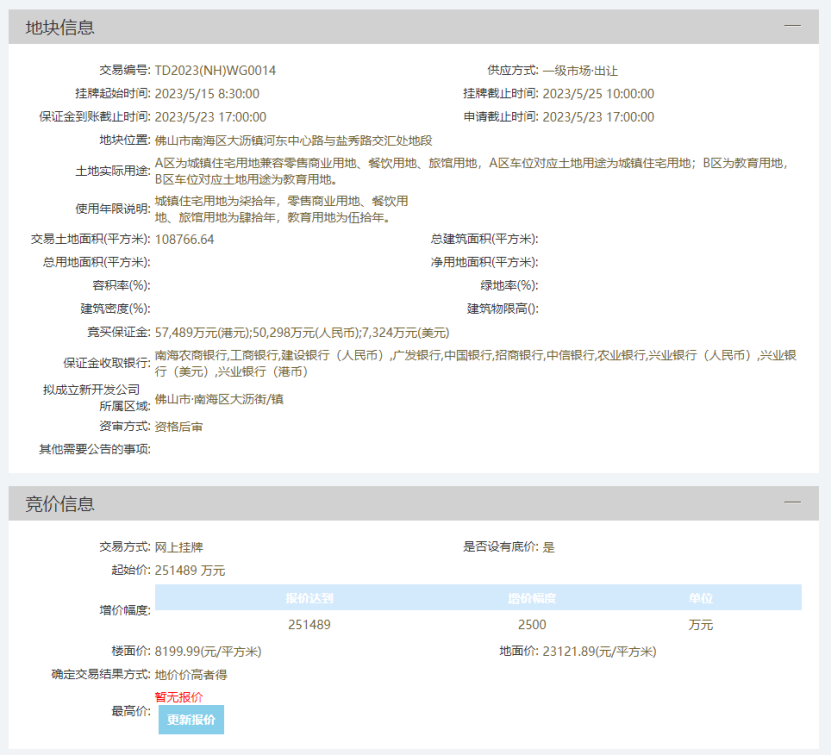Screen dimensions: 831x755
Task: Click the 报价达到 column header
Action: 310,598
